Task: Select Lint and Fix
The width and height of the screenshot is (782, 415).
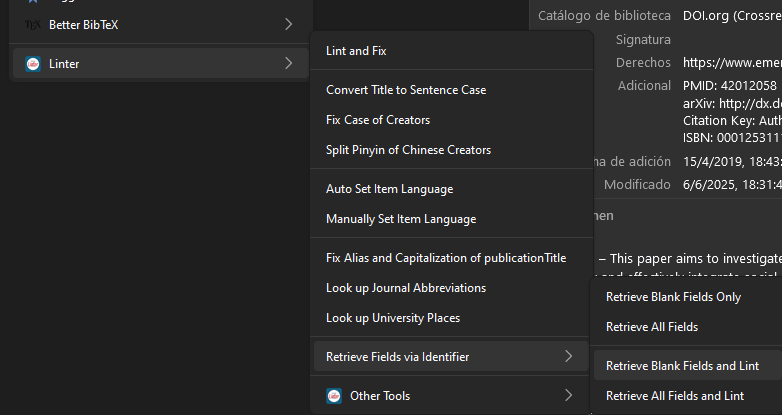Action: [x=356, y=50]
